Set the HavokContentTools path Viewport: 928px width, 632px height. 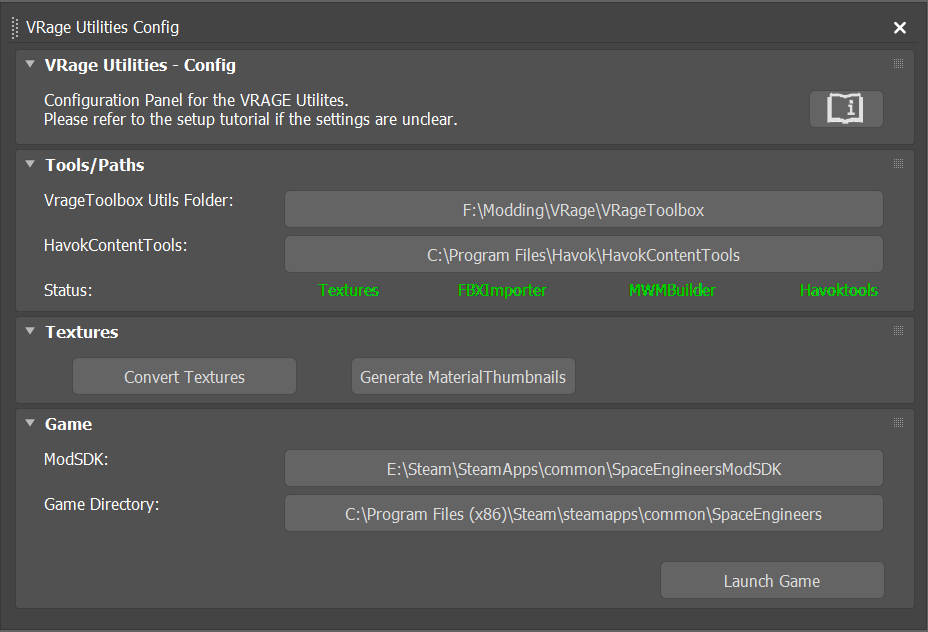tap(583, 255)
